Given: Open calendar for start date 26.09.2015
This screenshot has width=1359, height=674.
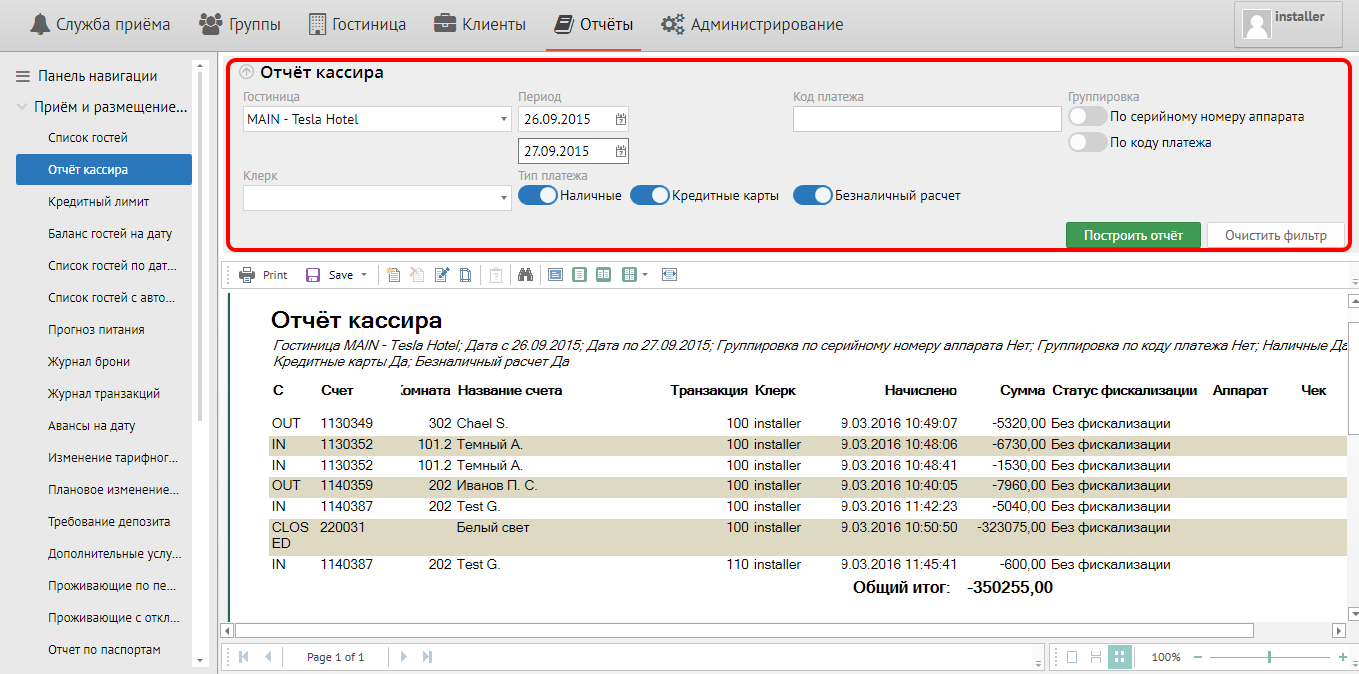Looking at the screenshot, I should [620, 119].
